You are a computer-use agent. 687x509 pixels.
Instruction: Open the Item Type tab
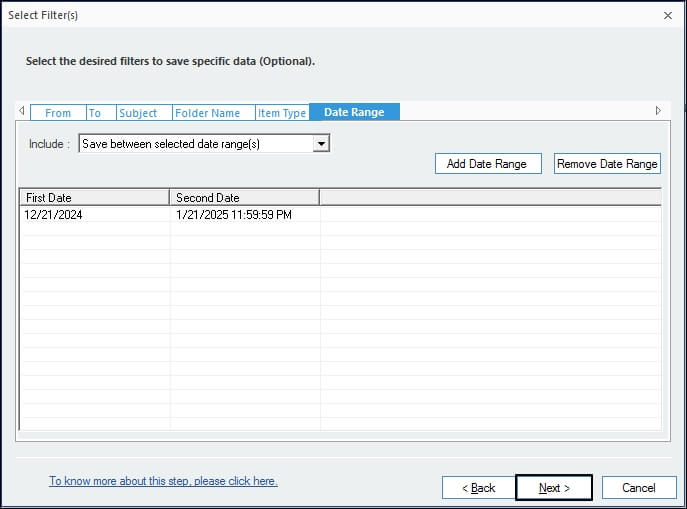pyautogui.click(x=281, y=113)
